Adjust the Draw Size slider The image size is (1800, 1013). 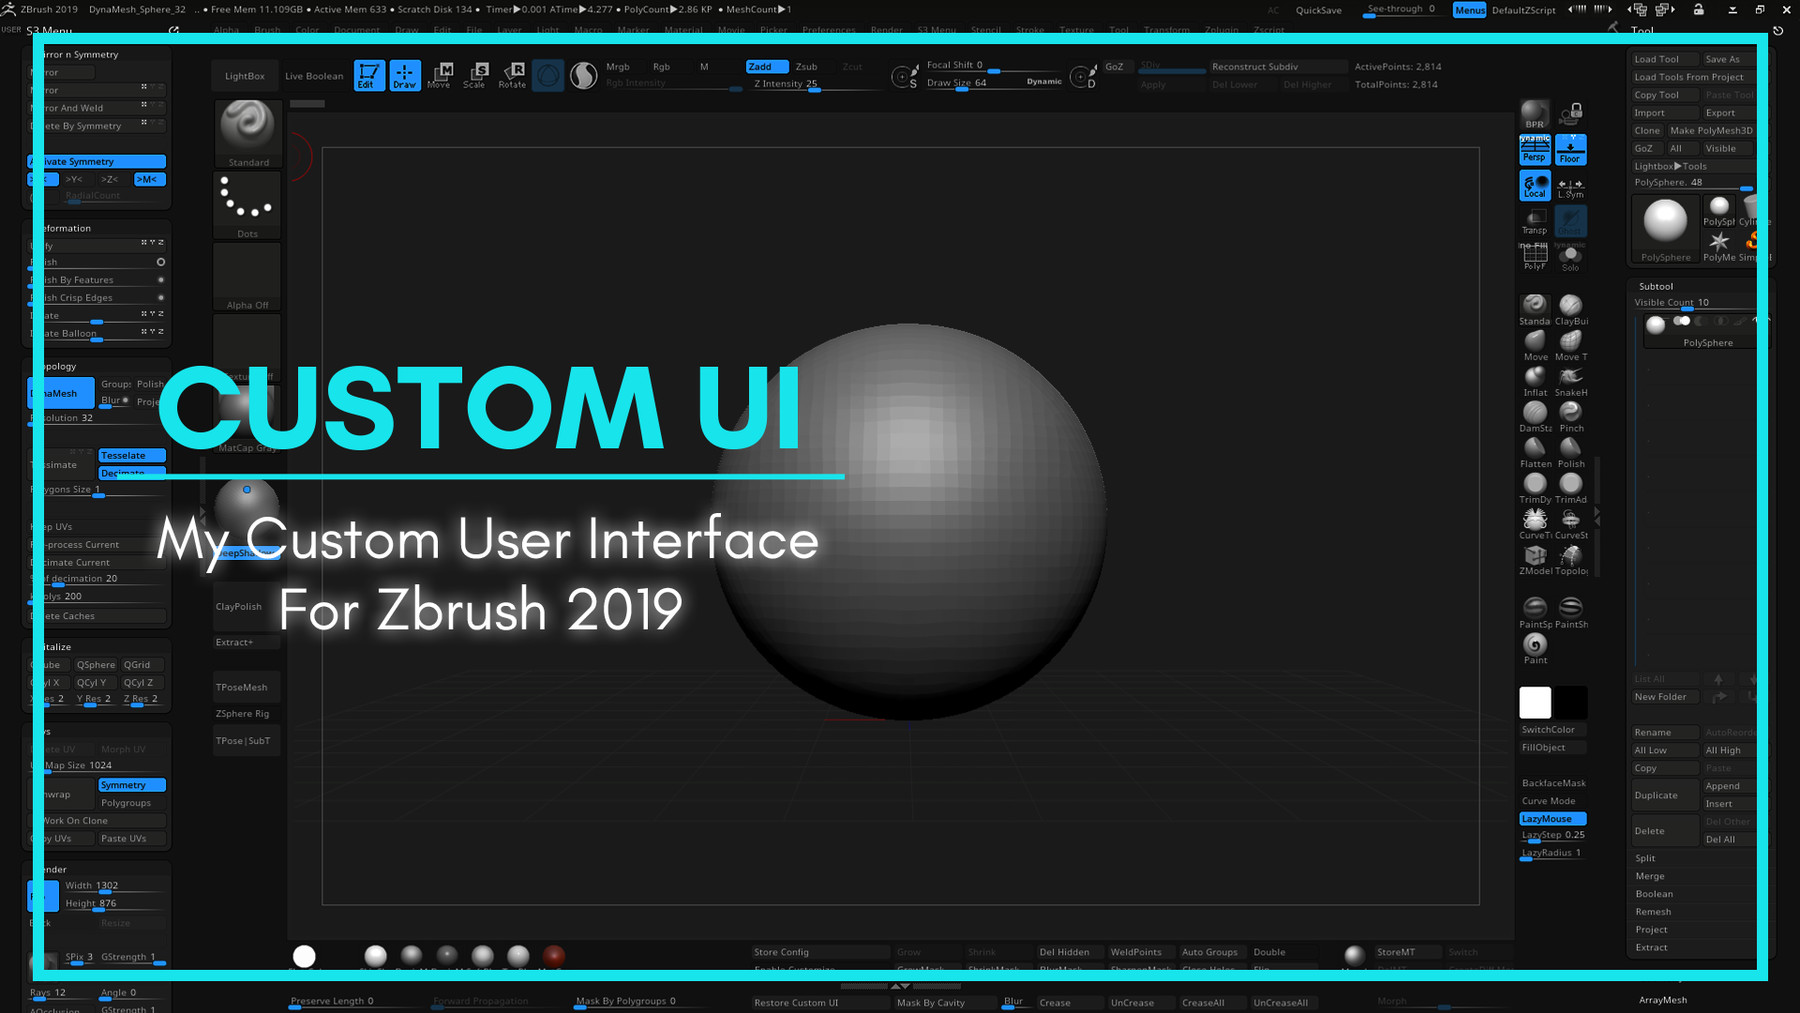pos(994,83)
